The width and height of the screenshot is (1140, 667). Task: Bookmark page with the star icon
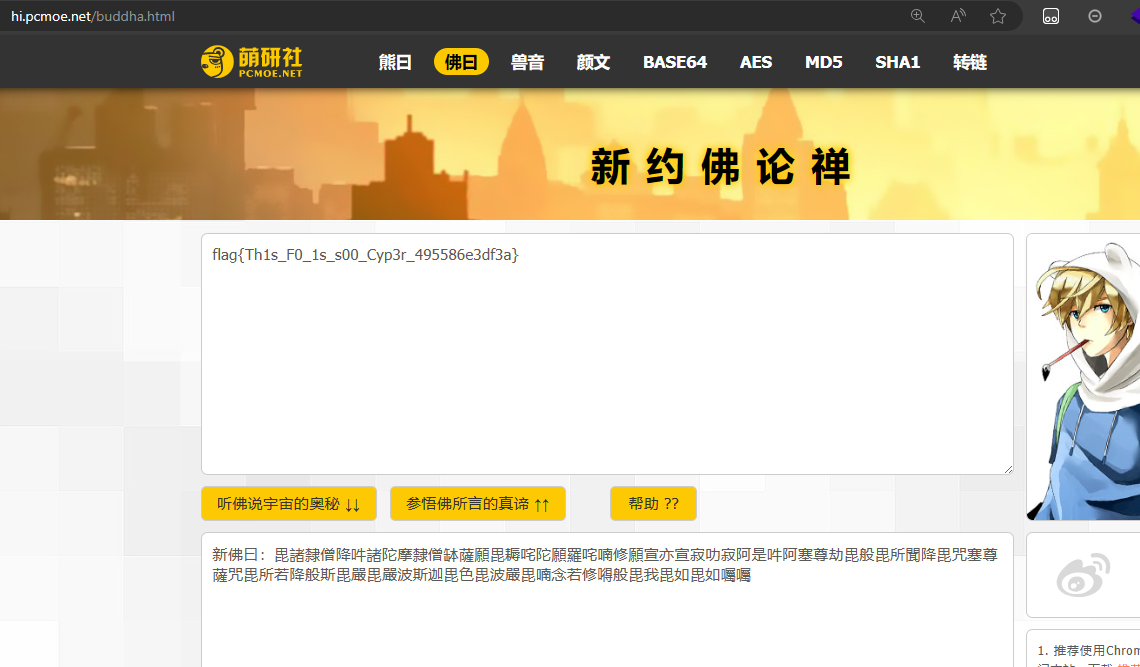click(x=998, y=16)
